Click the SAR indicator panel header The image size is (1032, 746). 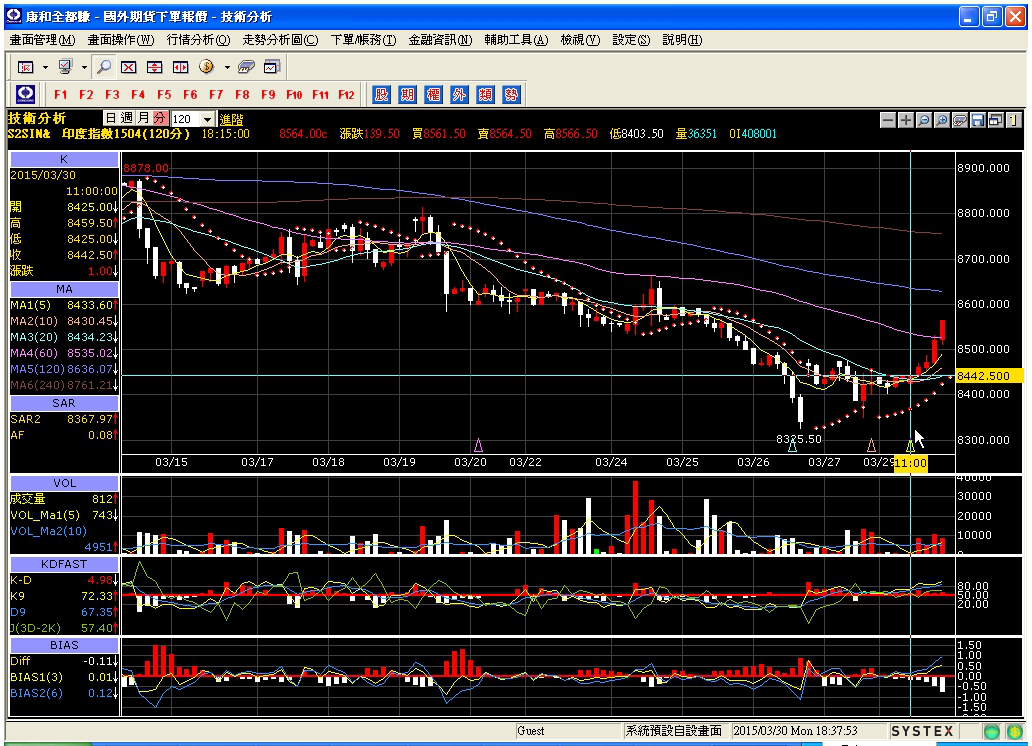point(64,403)
